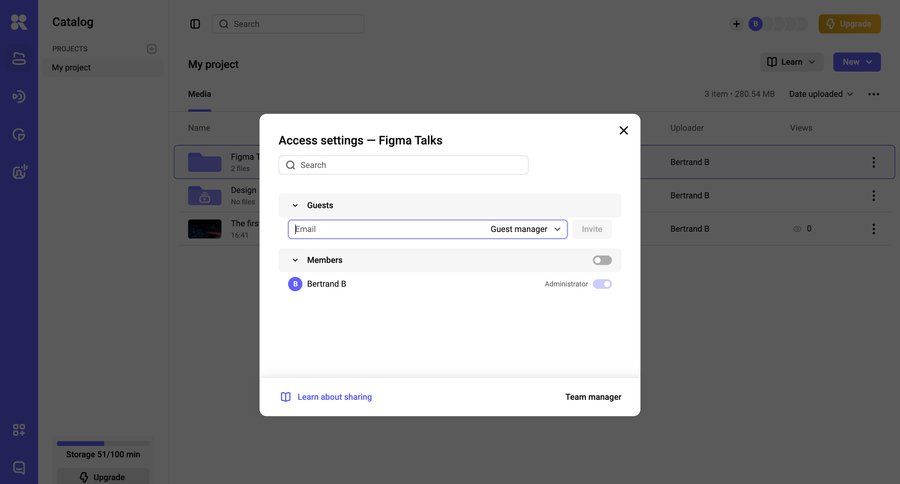Click the Invite button
The width and height of the screenshot is (900, 484).
click(x=592, y=229)
